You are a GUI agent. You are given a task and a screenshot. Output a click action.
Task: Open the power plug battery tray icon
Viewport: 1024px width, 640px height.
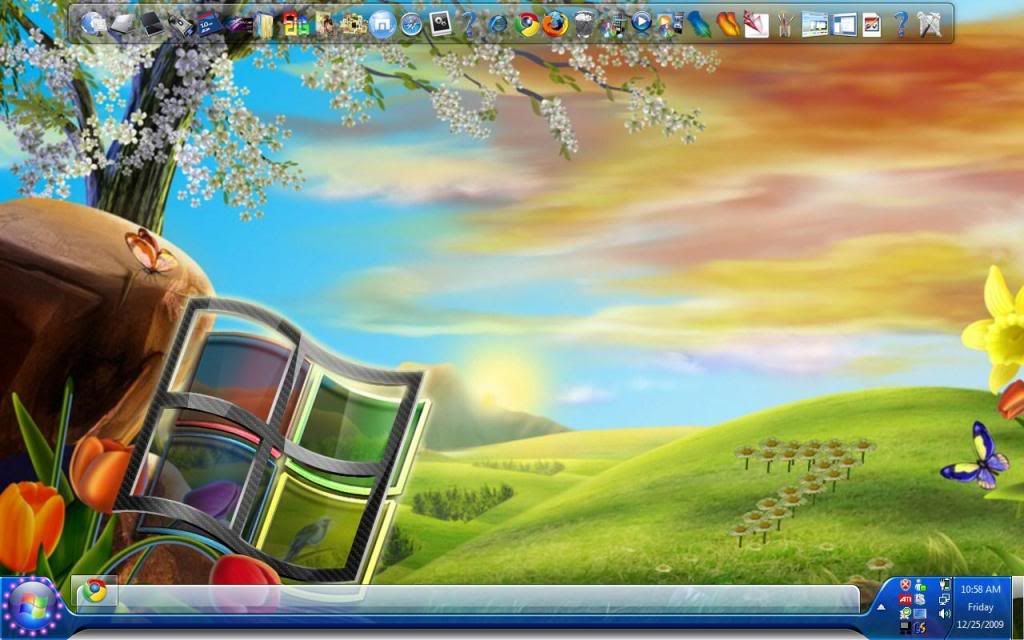[946, 584]
